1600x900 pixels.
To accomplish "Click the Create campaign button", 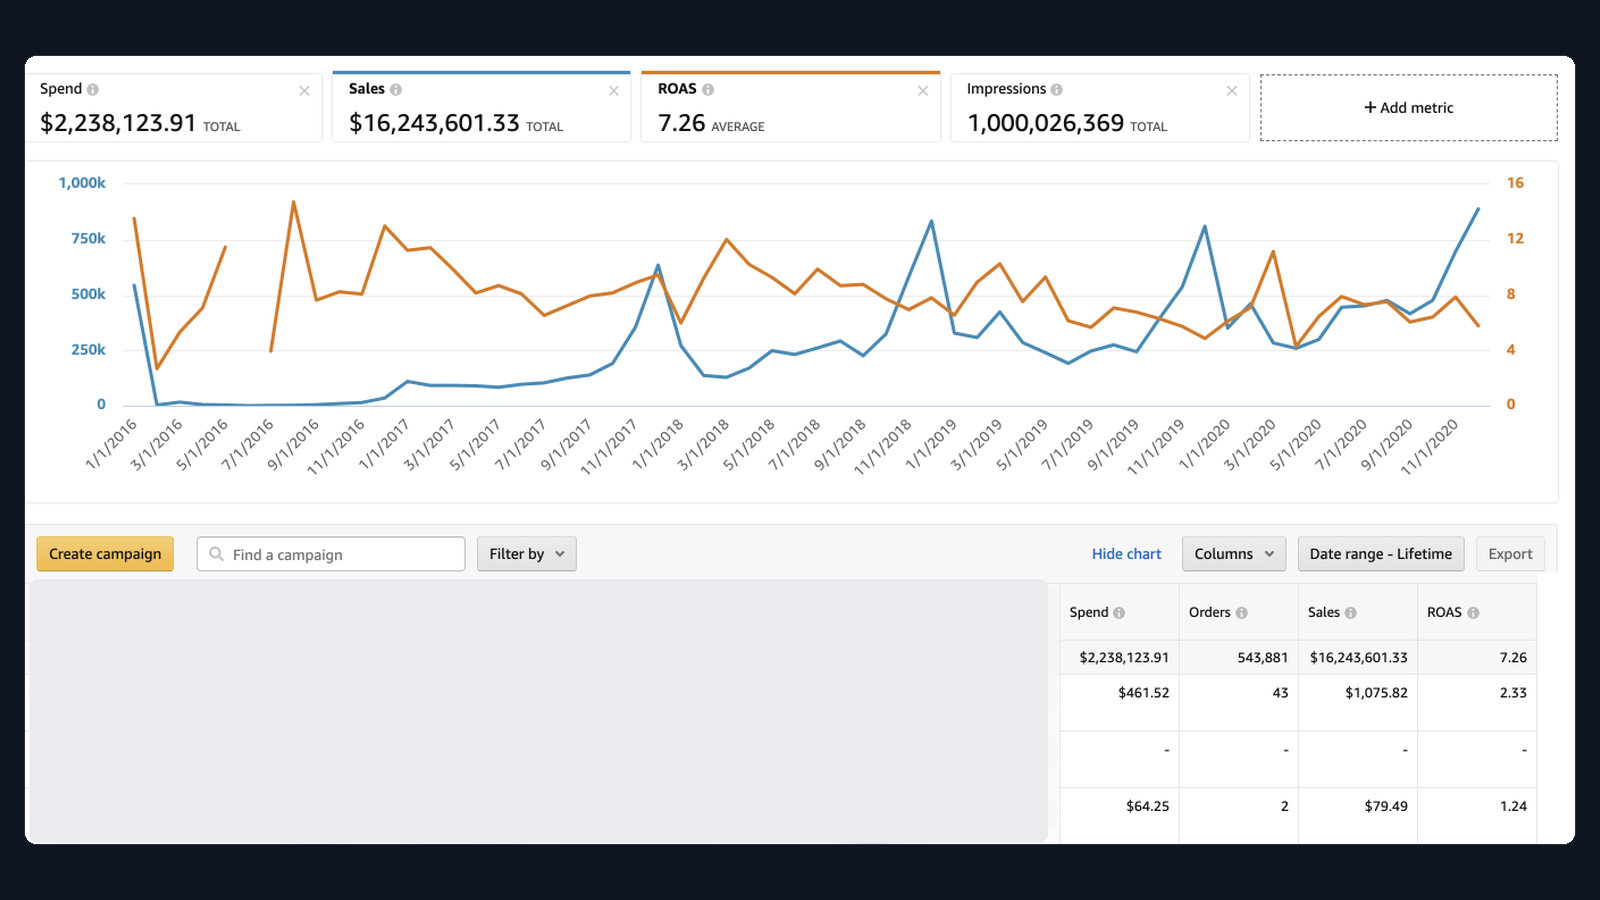I will point(105,554).
